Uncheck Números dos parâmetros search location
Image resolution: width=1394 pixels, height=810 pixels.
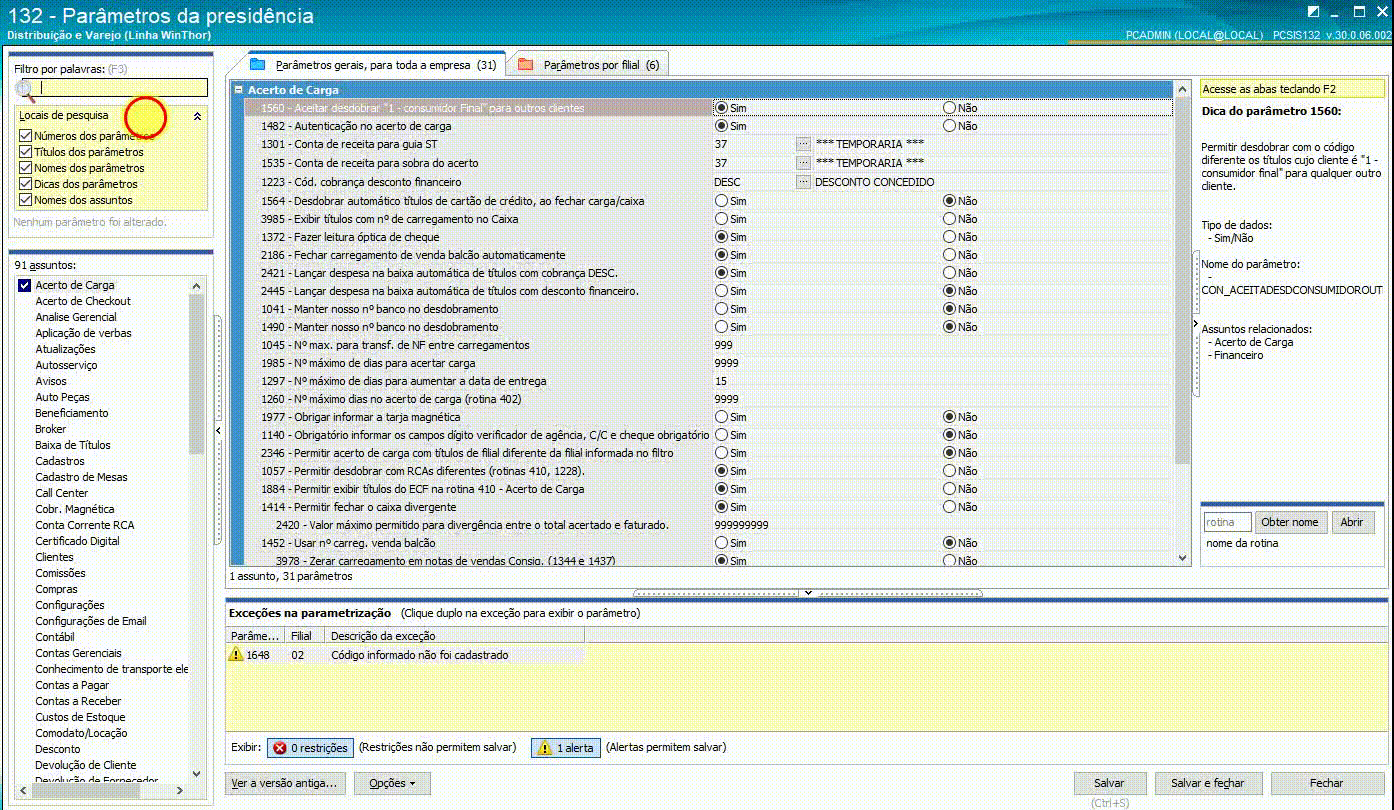pyautogui.click(x=26, y=136)
